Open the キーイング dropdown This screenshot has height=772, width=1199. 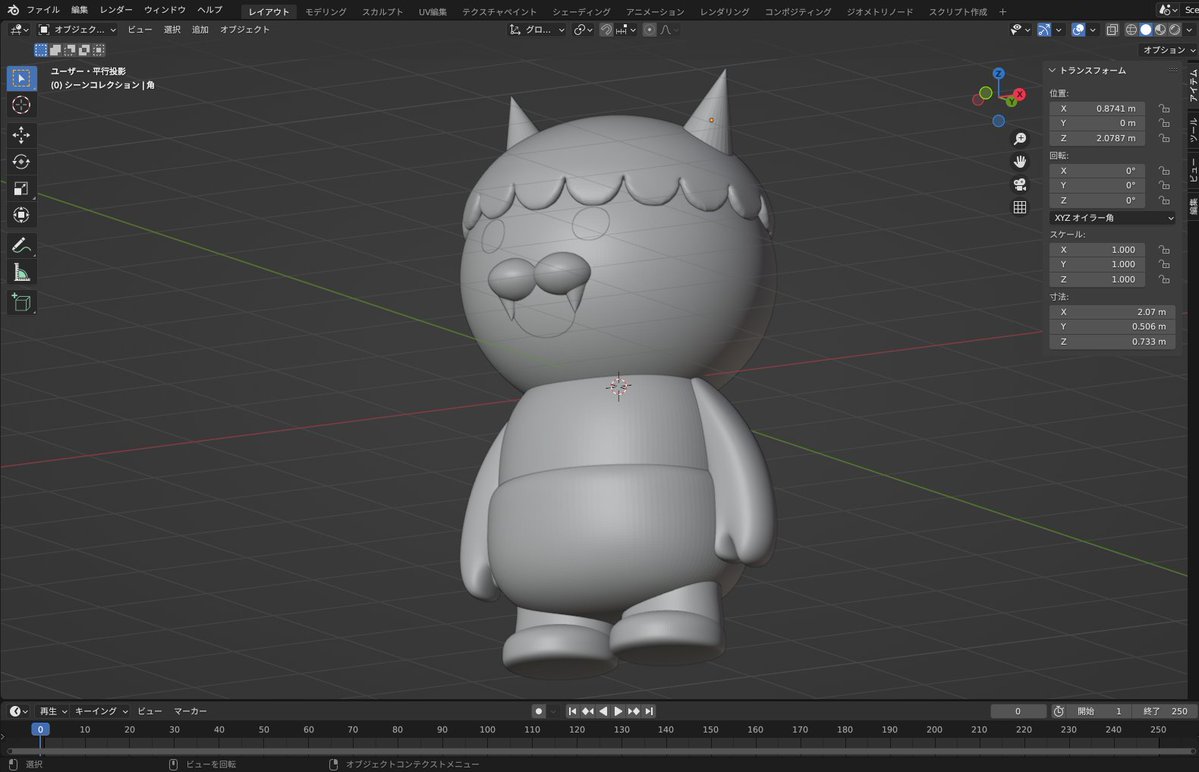pyautogui.click(x=101, y=711)
